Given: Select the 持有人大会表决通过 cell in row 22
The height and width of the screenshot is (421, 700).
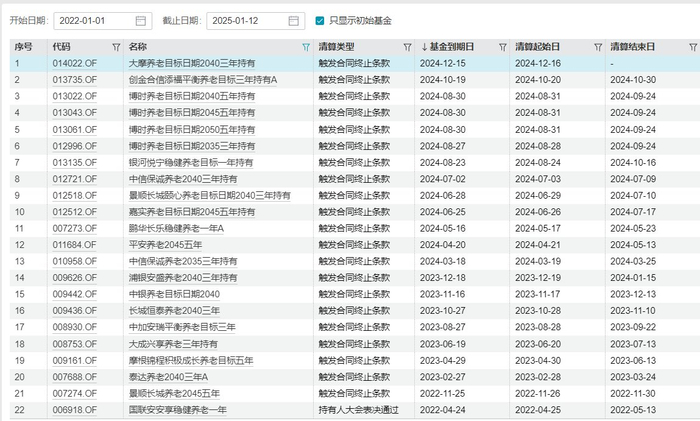Looking at the screenshot, I should [x=358, y=410].
